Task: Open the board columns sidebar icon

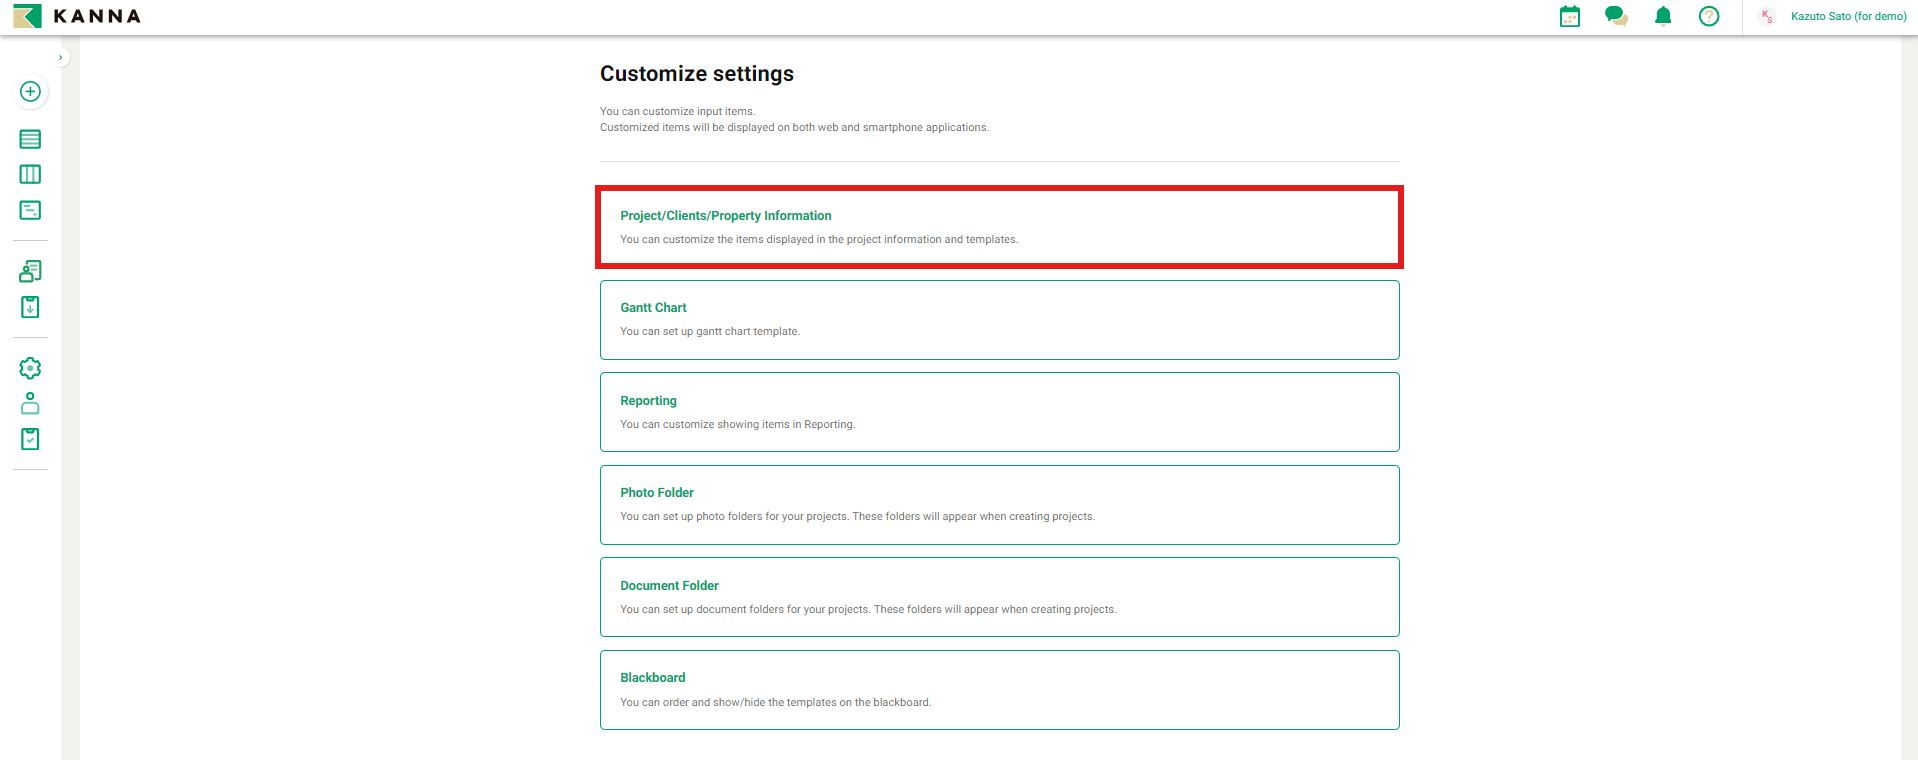Action: click(x=30, y=174)
